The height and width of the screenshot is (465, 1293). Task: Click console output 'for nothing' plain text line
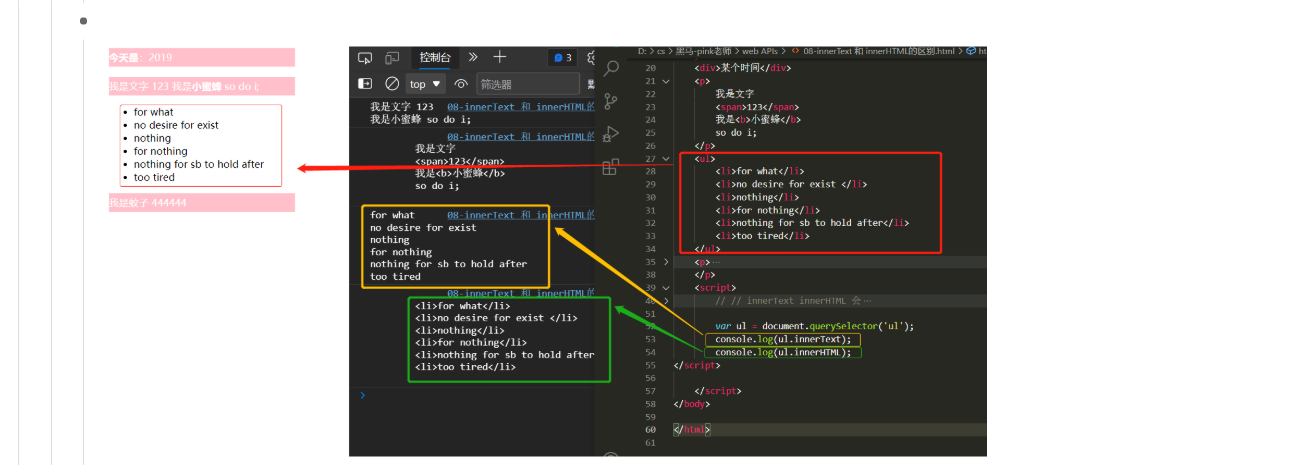(x=401, y=252)
